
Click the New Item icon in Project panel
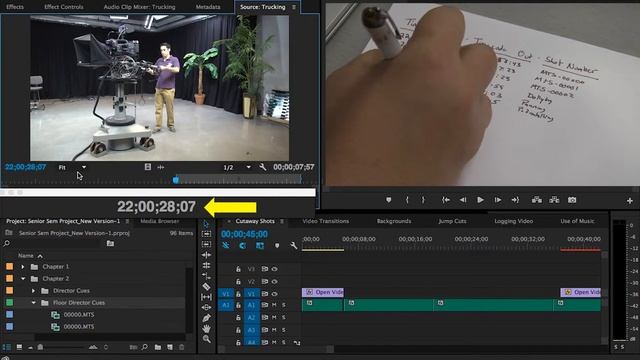click(170, 347)
